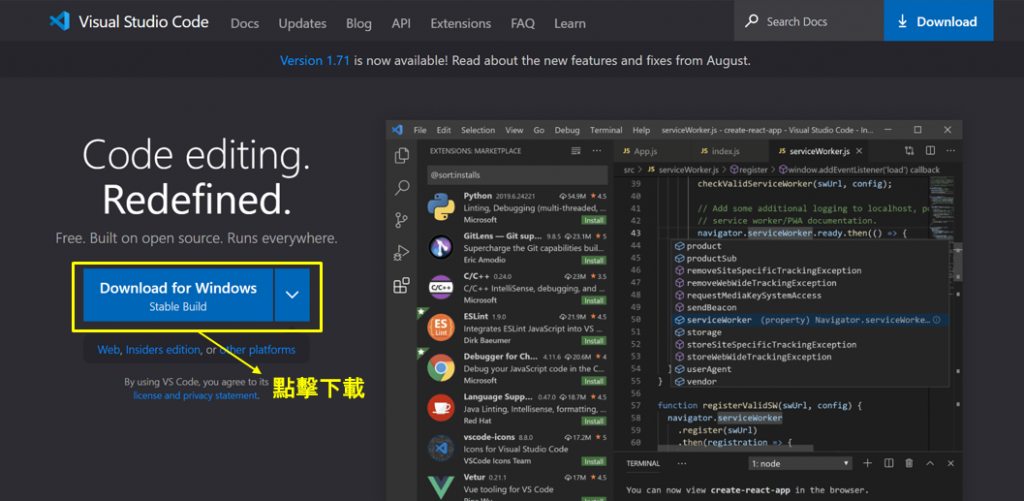This screenshot has height=501, width=1024.
Task: Click the marketplace filter list icon
Action: click(x=575, y=150)
